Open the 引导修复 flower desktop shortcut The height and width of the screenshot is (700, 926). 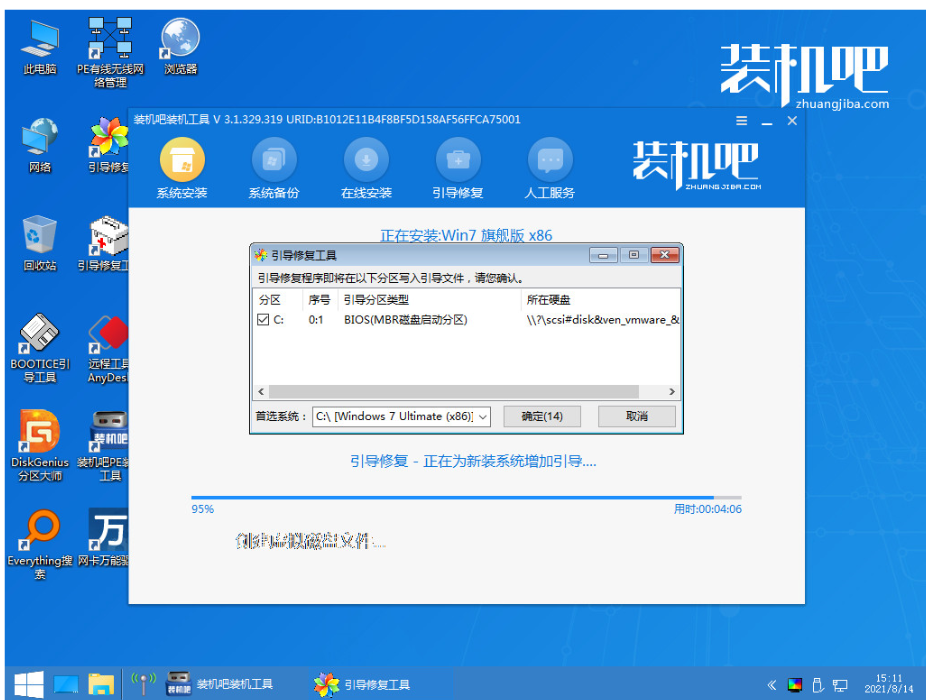point(109,145)
